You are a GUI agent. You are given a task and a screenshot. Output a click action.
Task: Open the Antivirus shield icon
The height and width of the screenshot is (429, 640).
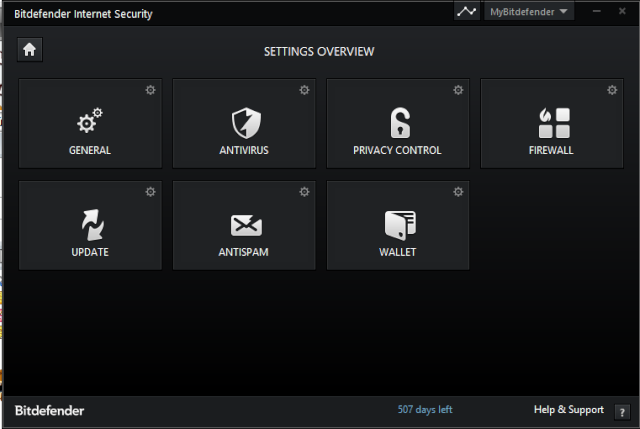(x=246, y=123)
